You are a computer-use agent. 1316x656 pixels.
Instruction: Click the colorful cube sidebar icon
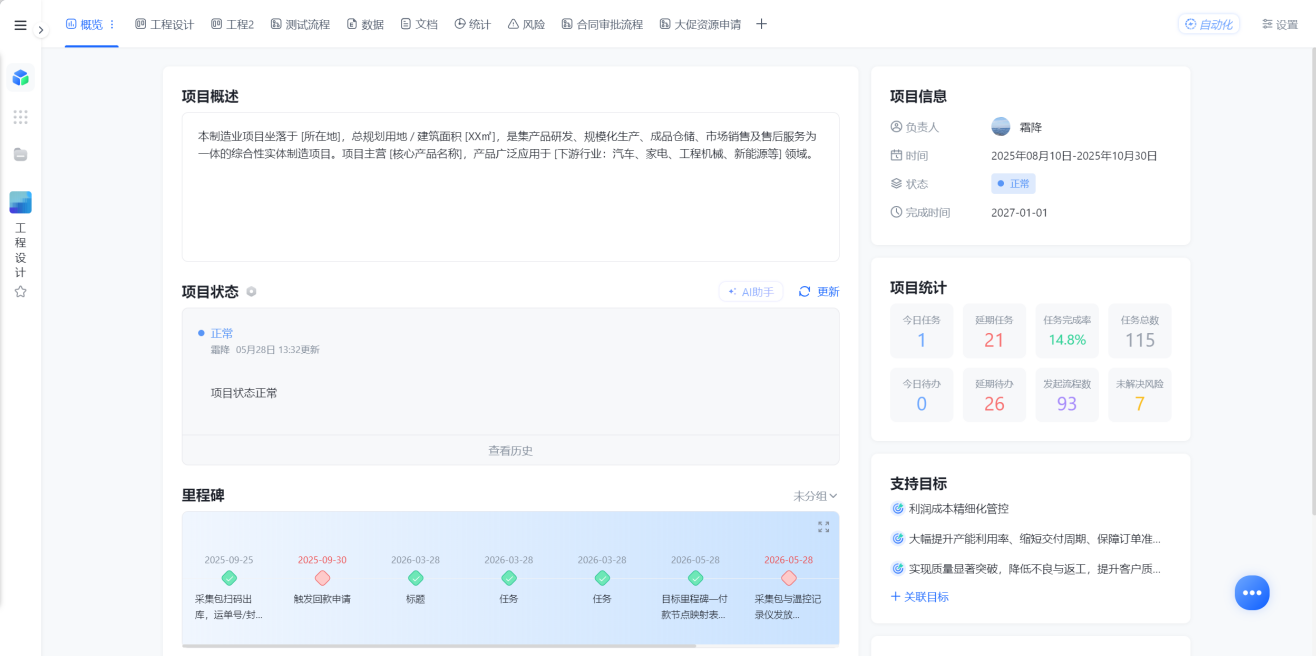tap(20, 77)
